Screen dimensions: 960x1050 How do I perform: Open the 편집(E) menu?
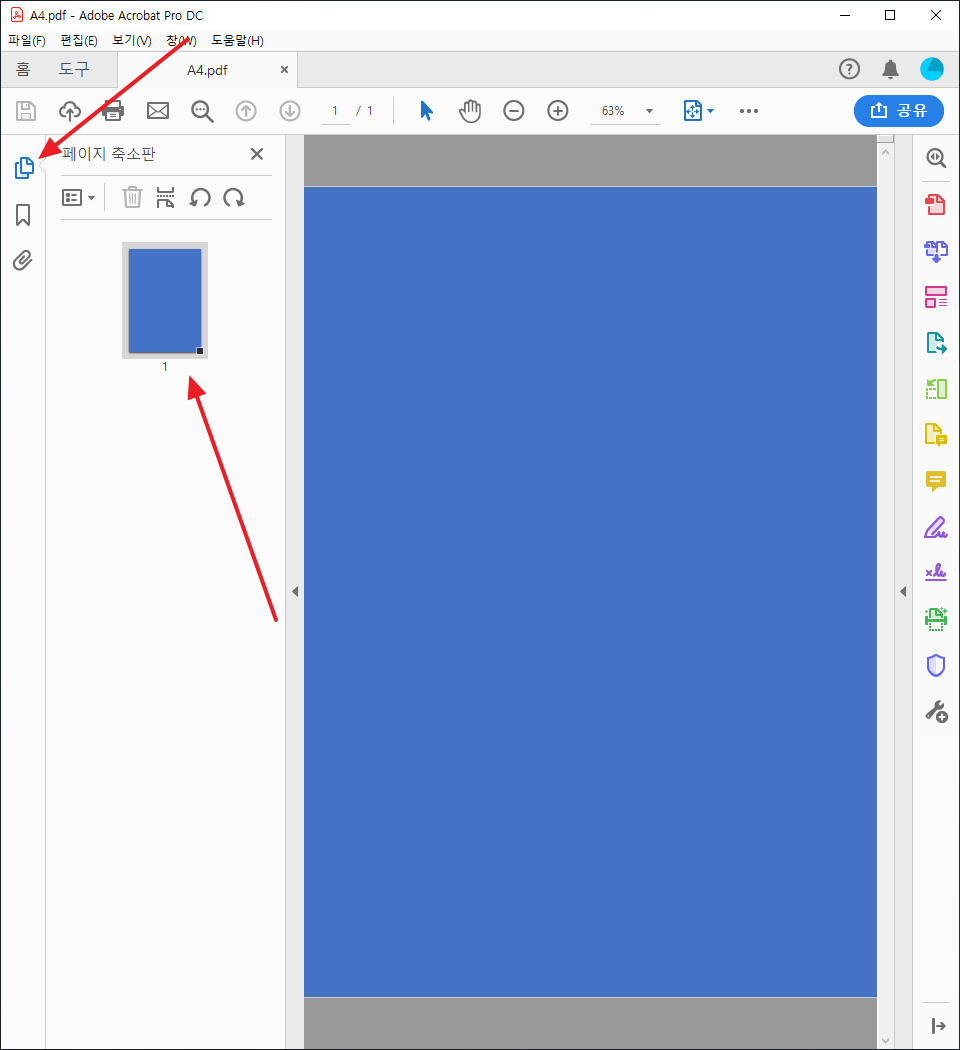(x=79, y=41)
